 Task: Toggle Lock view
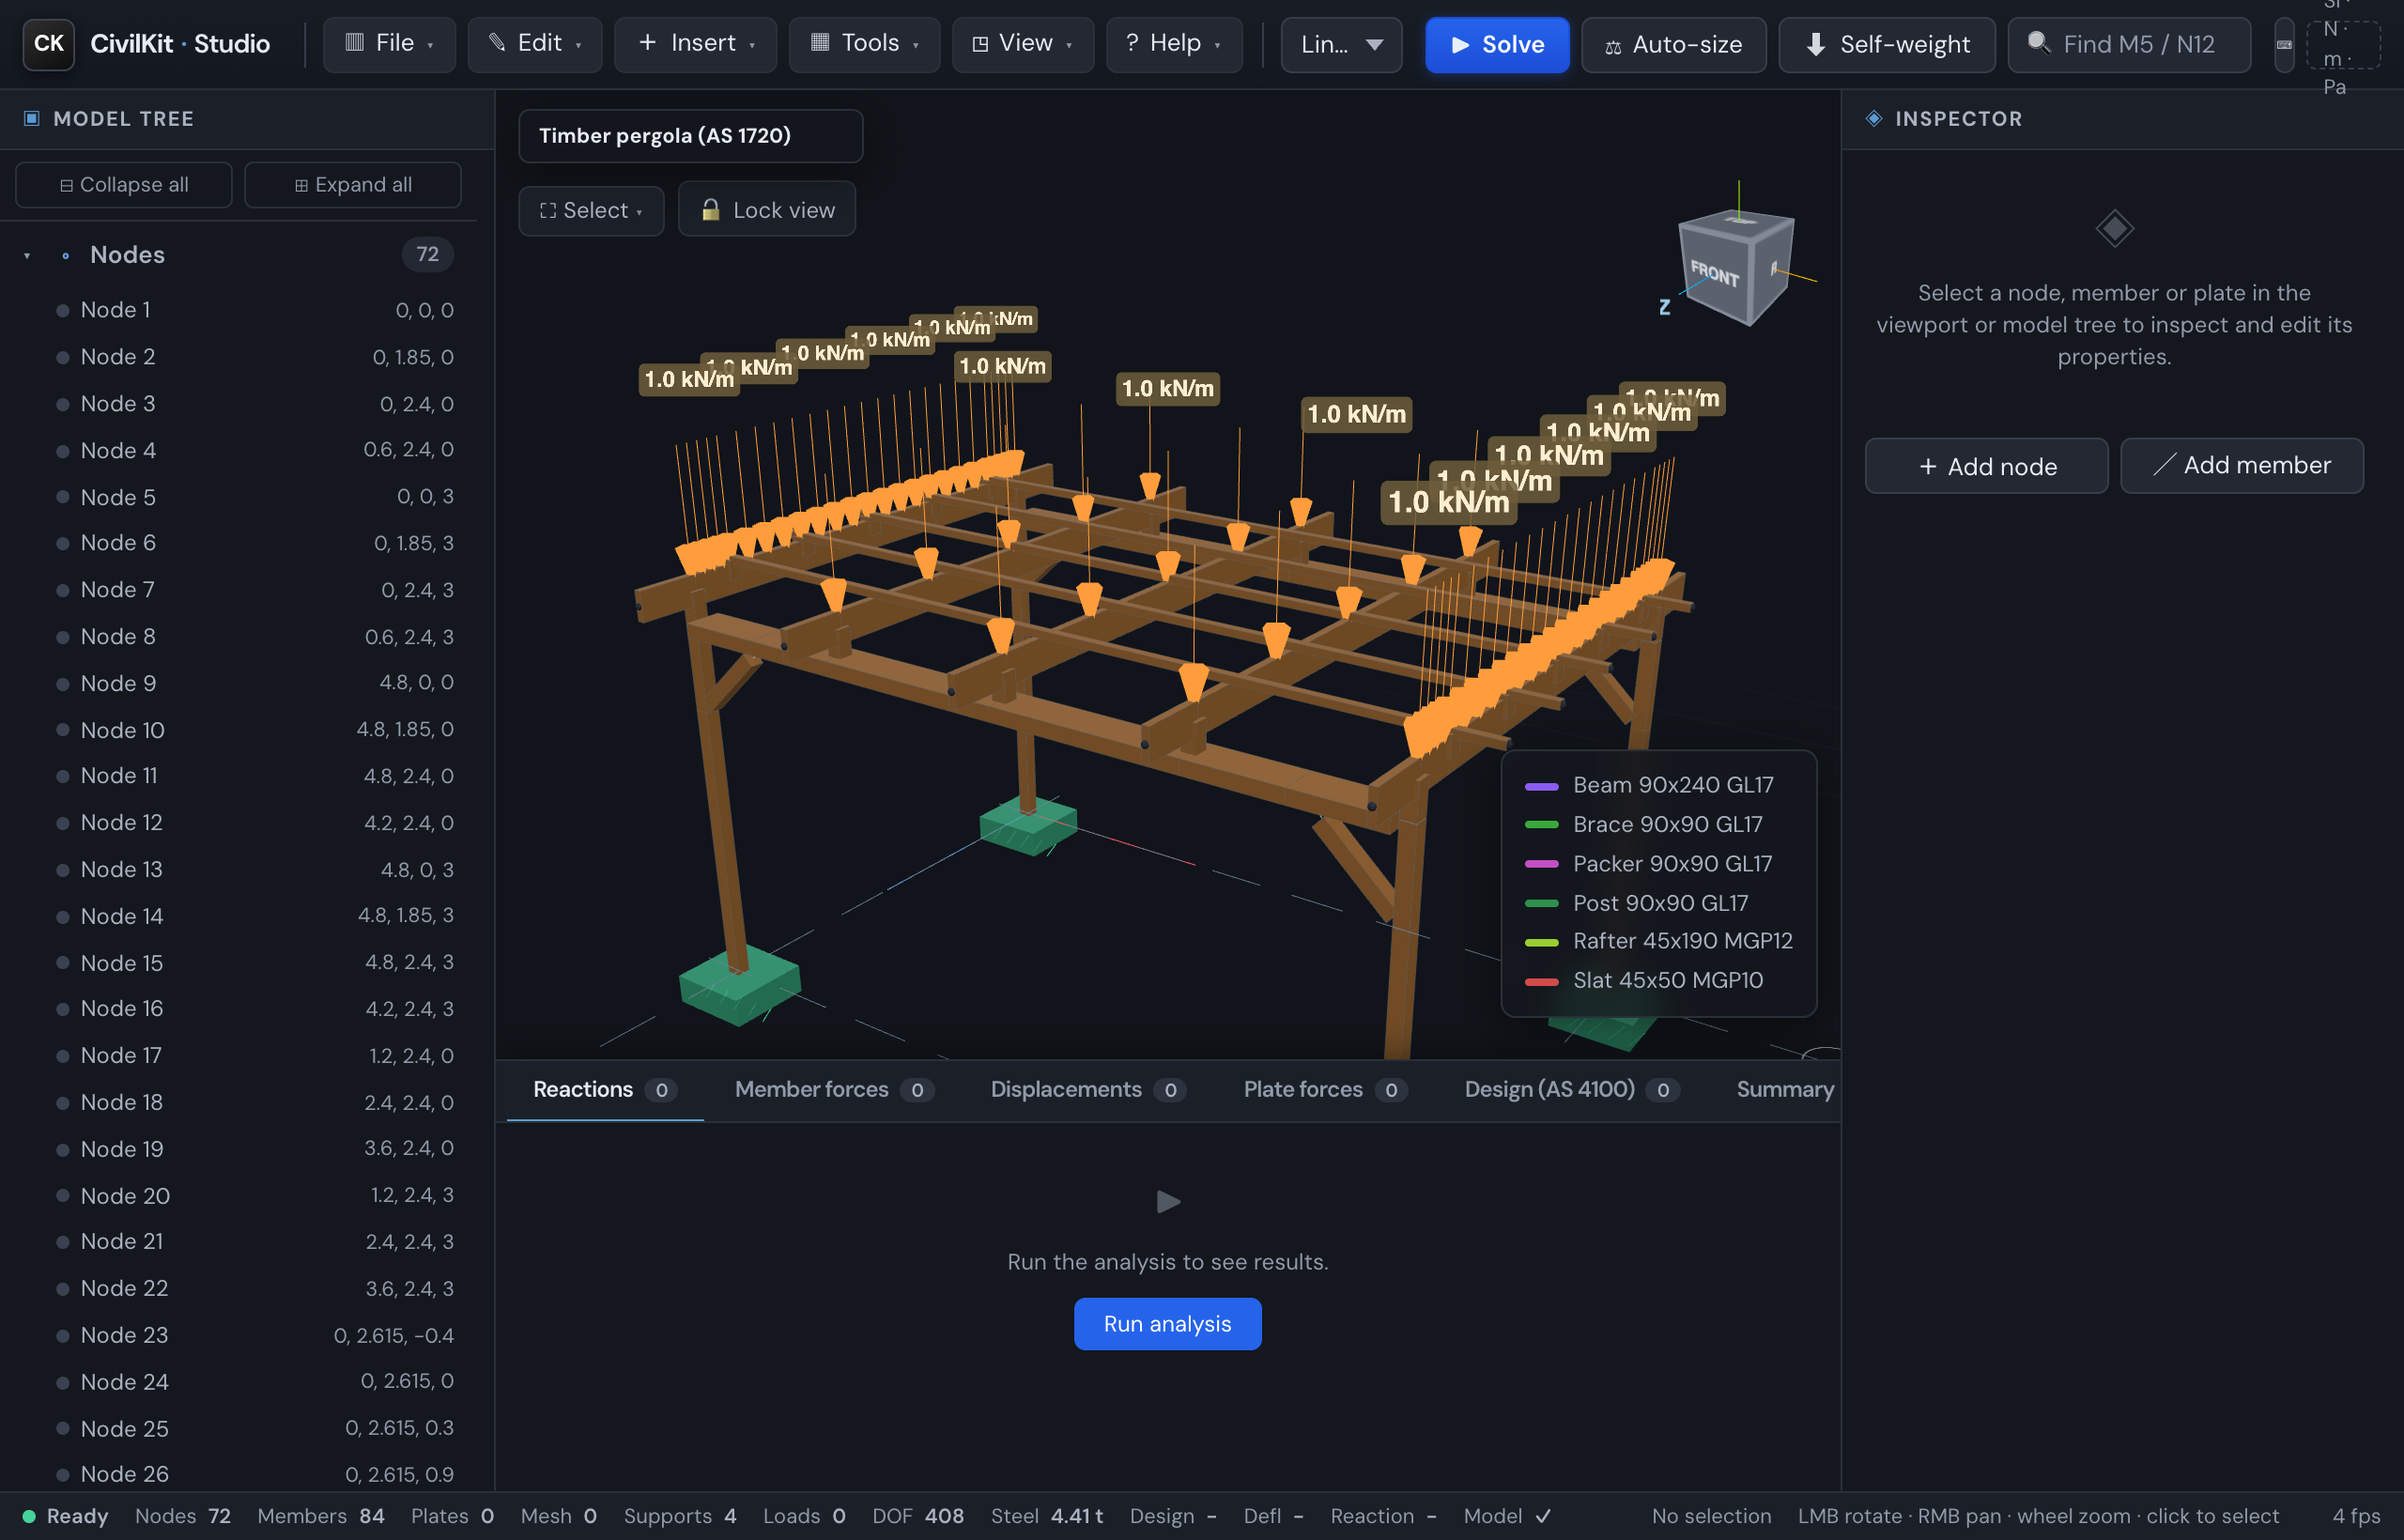pyautogui.click(x=766, y=209)
